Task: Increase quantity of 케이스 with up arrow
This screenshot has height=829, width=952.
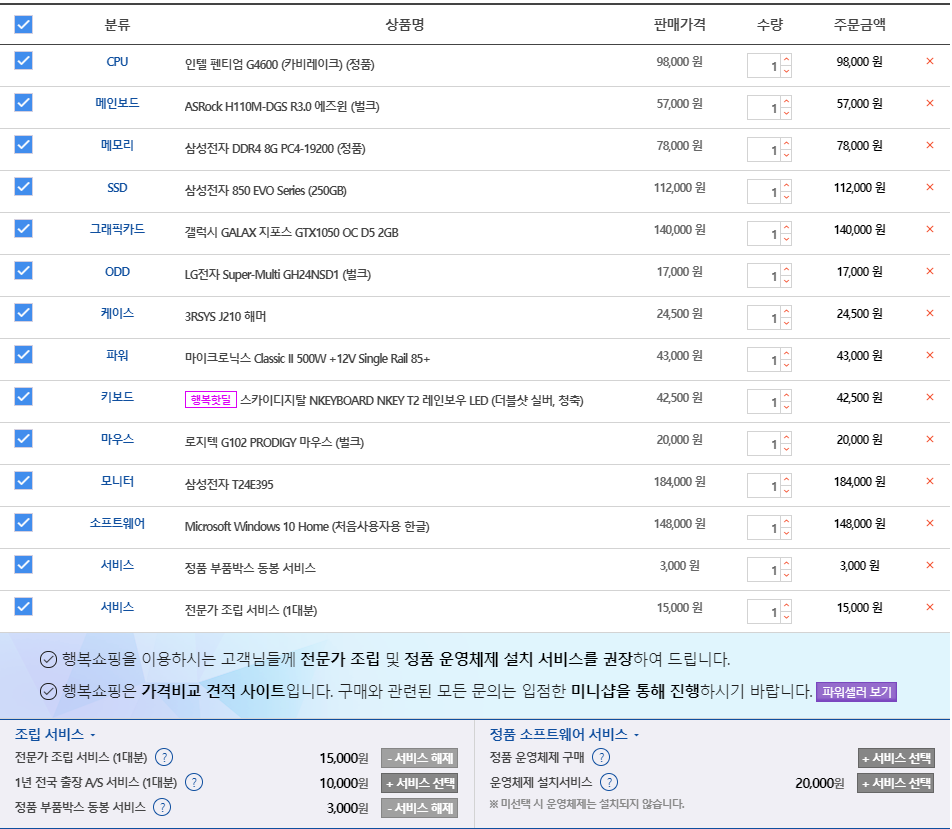Action: pyautogui.click(x=786, y=312)
